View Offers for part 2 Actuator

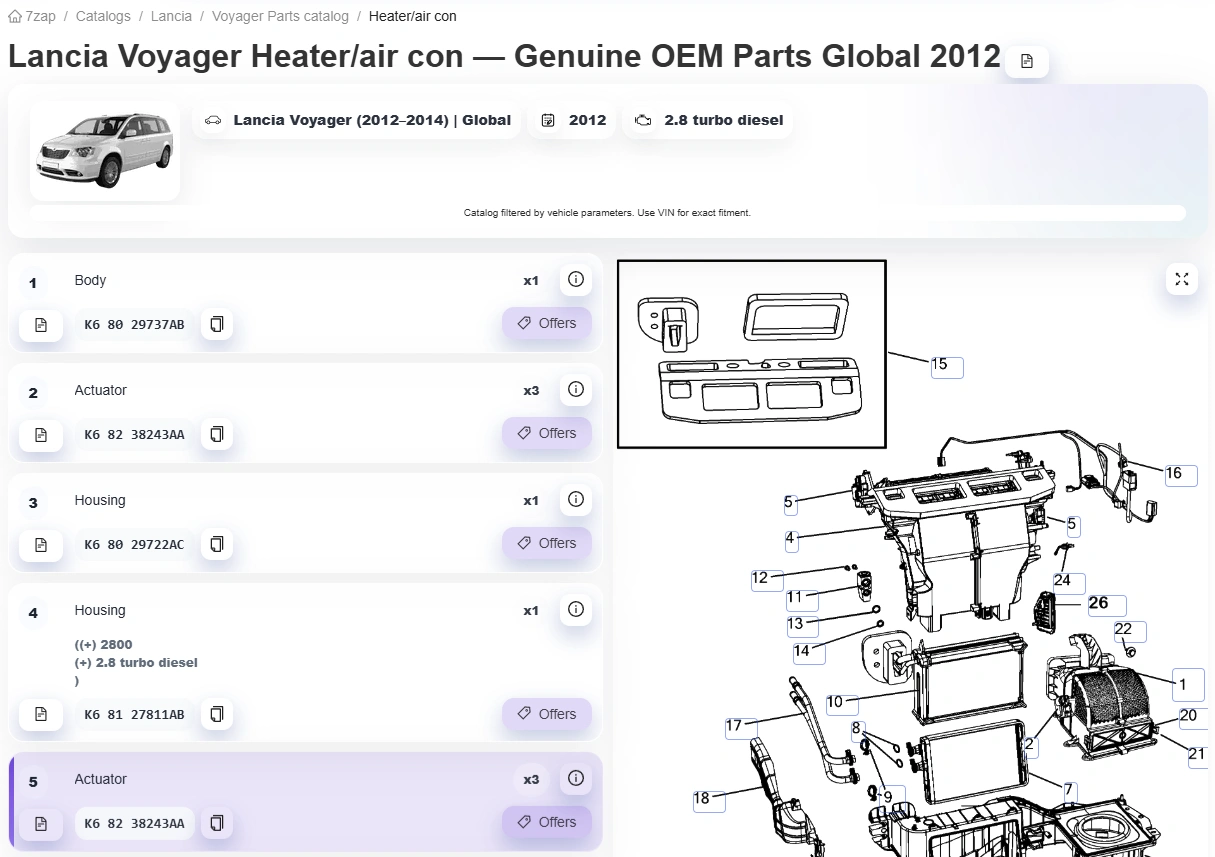[547, 434]
